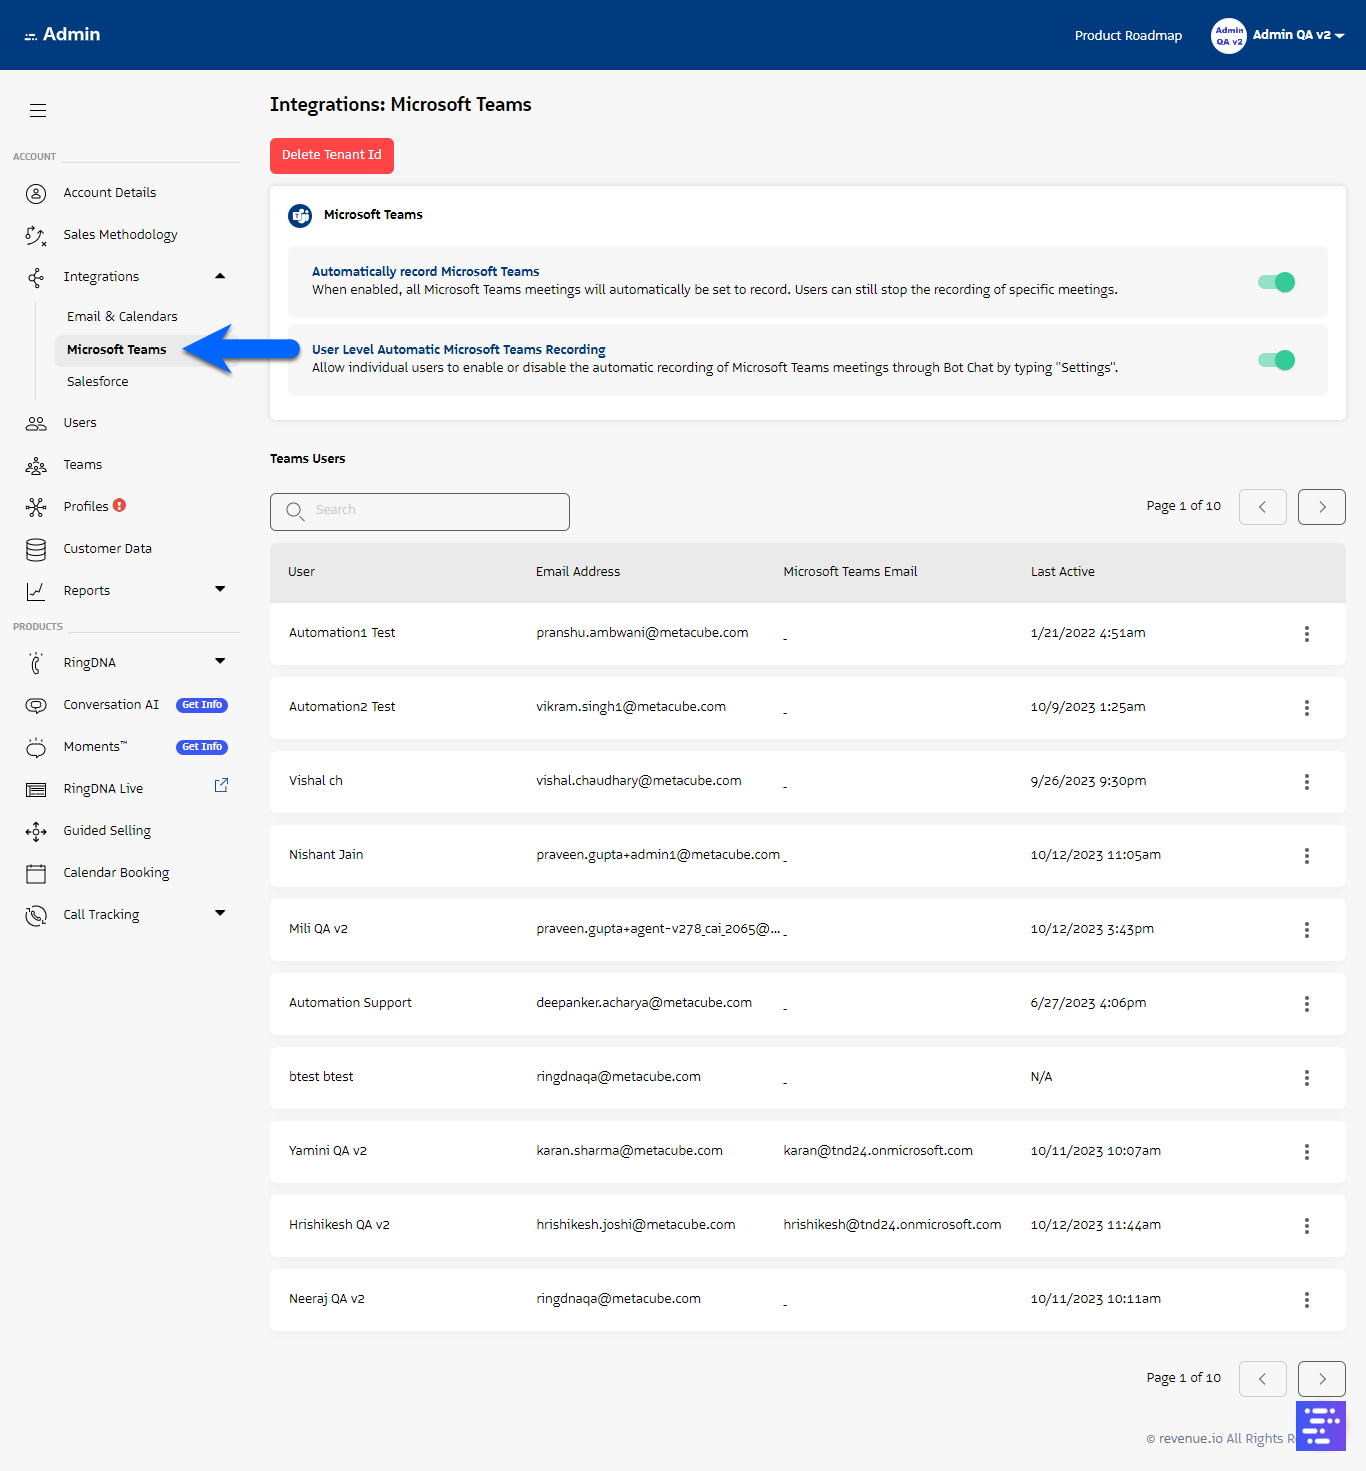Click the Teams Users search field
Screen dimensions: 1366x1471
click(x=420, y=511)
